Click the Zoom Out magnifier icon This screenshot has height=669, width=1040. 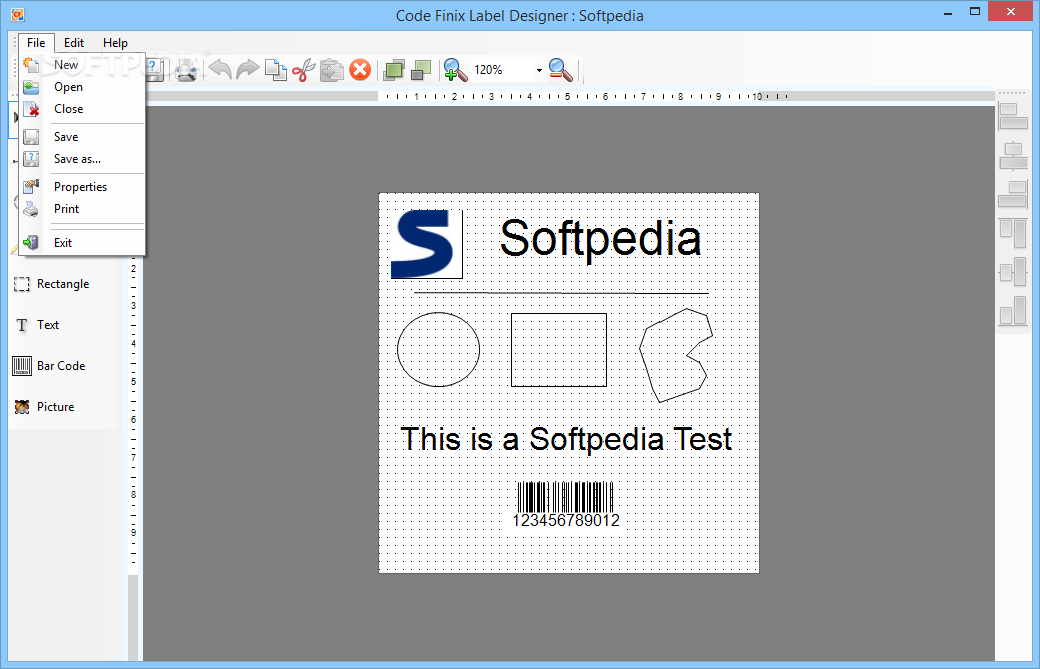(560, 70)
